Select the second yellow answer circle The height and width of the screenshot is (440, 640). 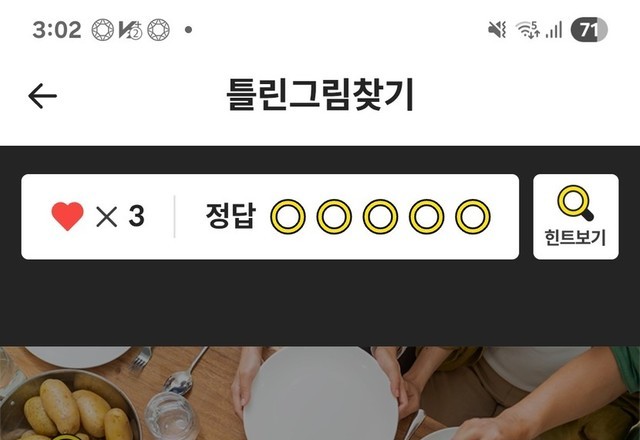pos(334,216)
